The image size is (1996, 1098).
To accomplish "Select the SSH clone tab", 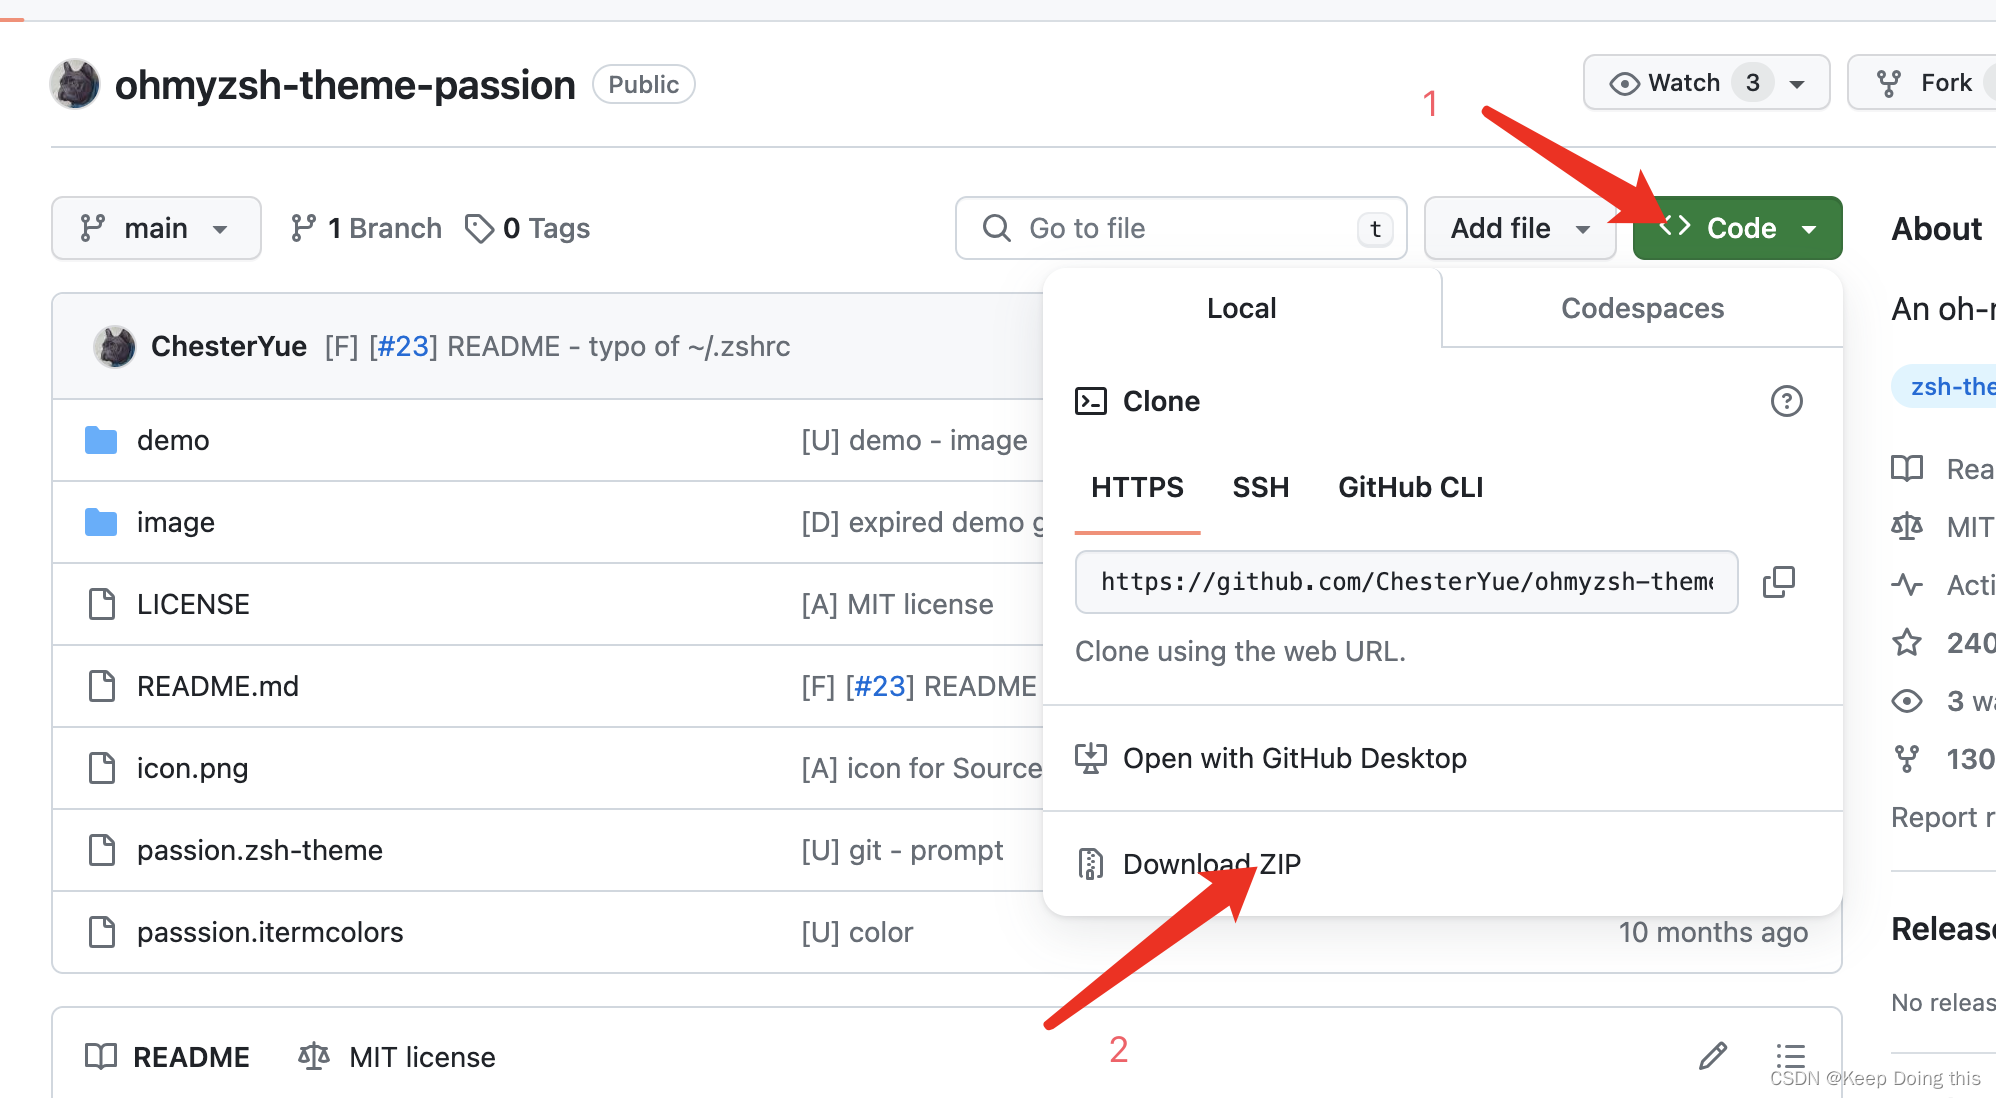I will pos(1260,488).
